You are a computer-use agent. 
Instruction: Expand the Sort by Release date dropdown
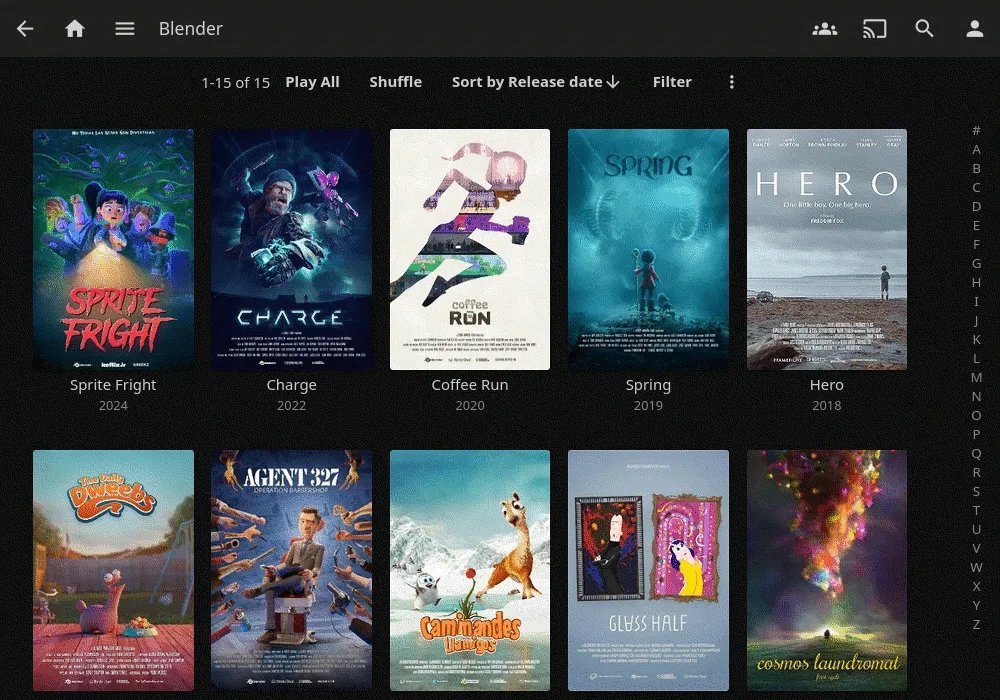click(536, 82)
